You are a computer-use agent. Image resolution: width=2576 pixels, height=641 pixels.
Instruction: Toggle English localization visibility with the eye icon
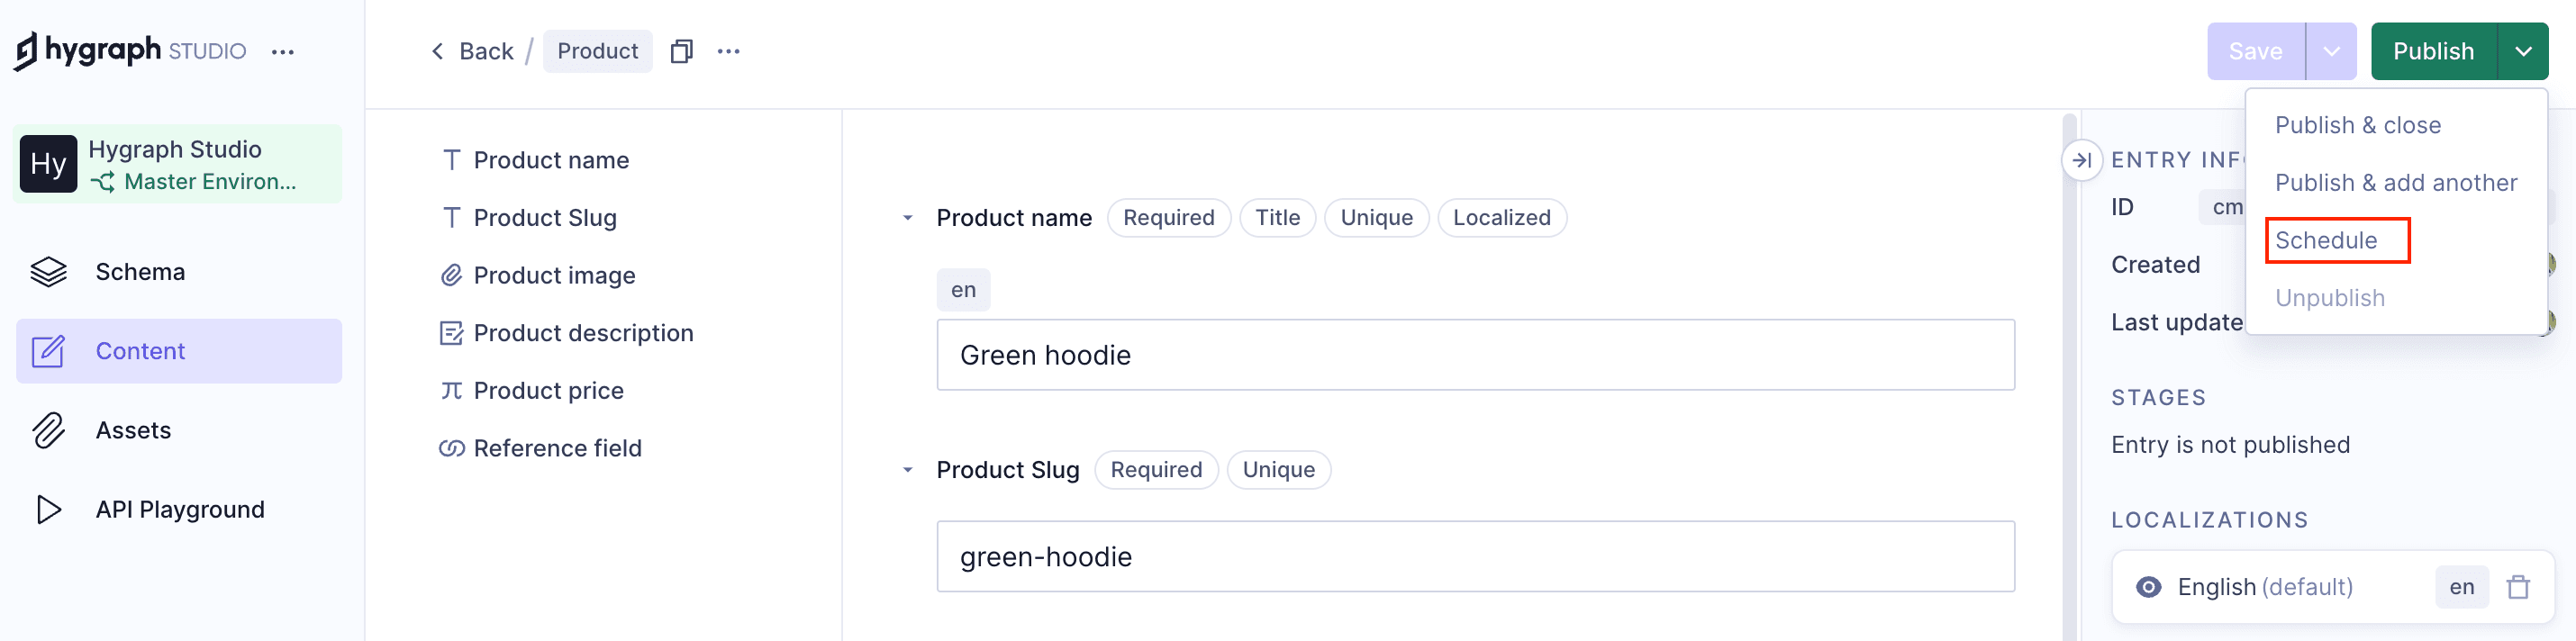tap(2147, 587)
